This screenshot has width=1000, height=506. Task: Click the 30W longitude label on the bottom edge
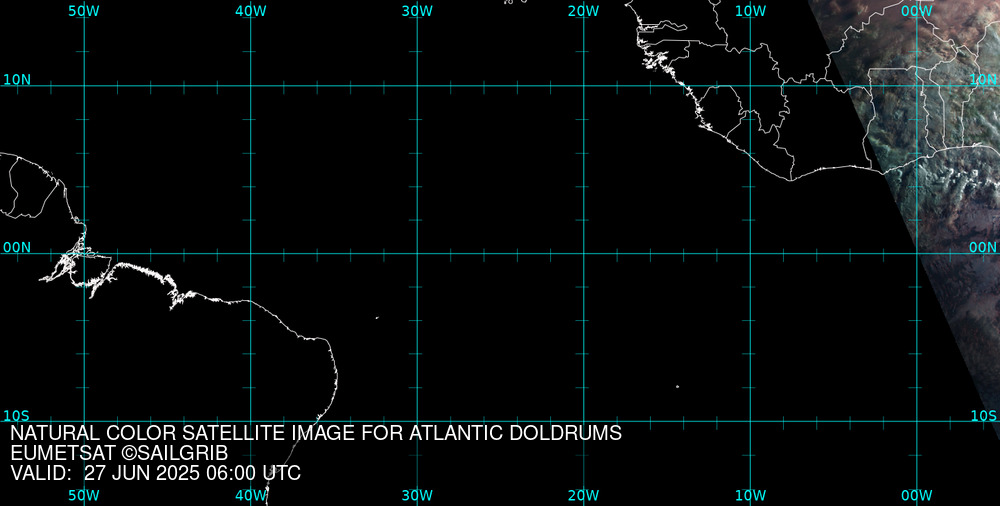417,496
